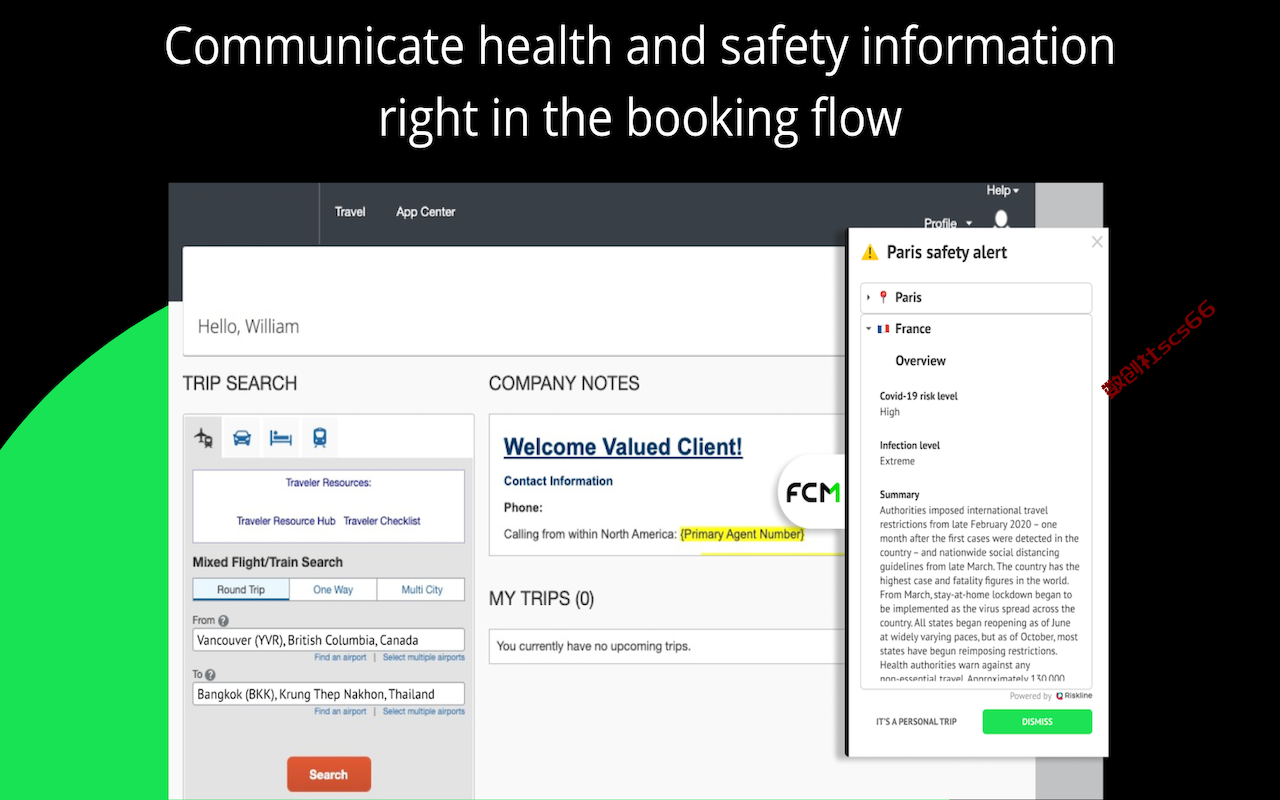The width and height of the screenshot is (1280, 800).
Task: Open the Profile dropdown menu
Action: pos(948,224)
